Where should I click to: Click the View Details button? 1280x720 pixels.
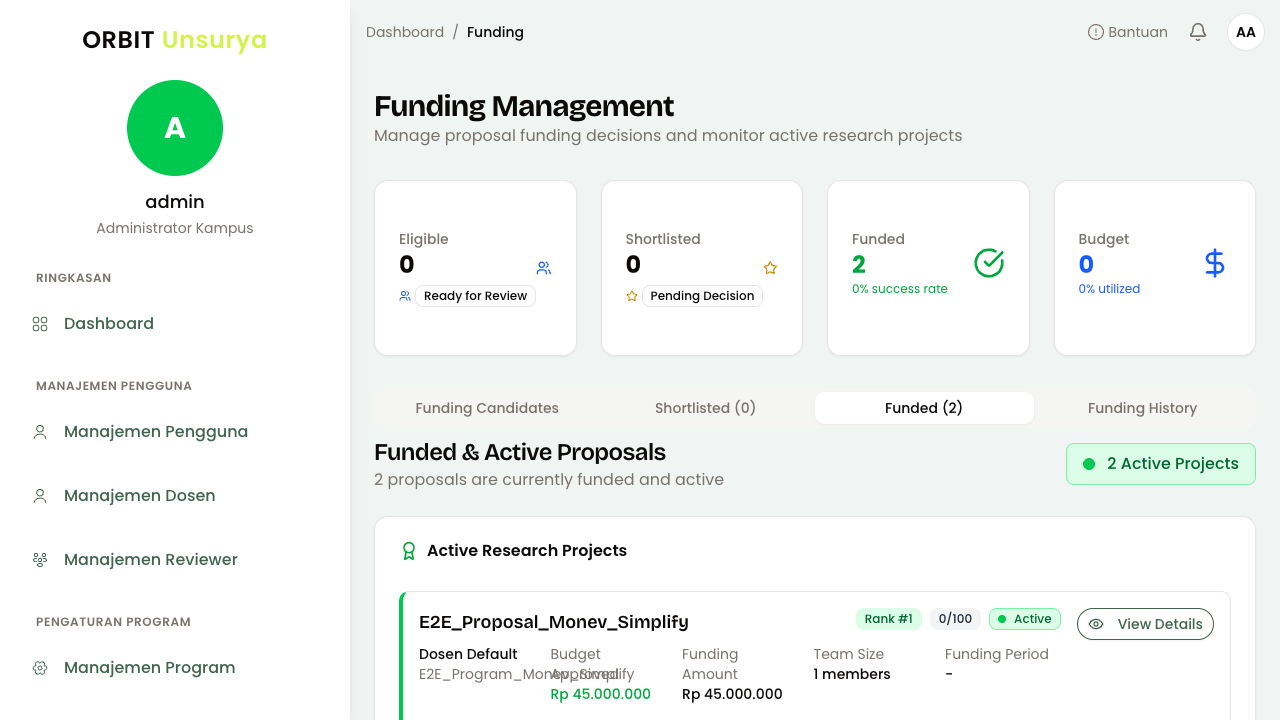pos(1145,624)
